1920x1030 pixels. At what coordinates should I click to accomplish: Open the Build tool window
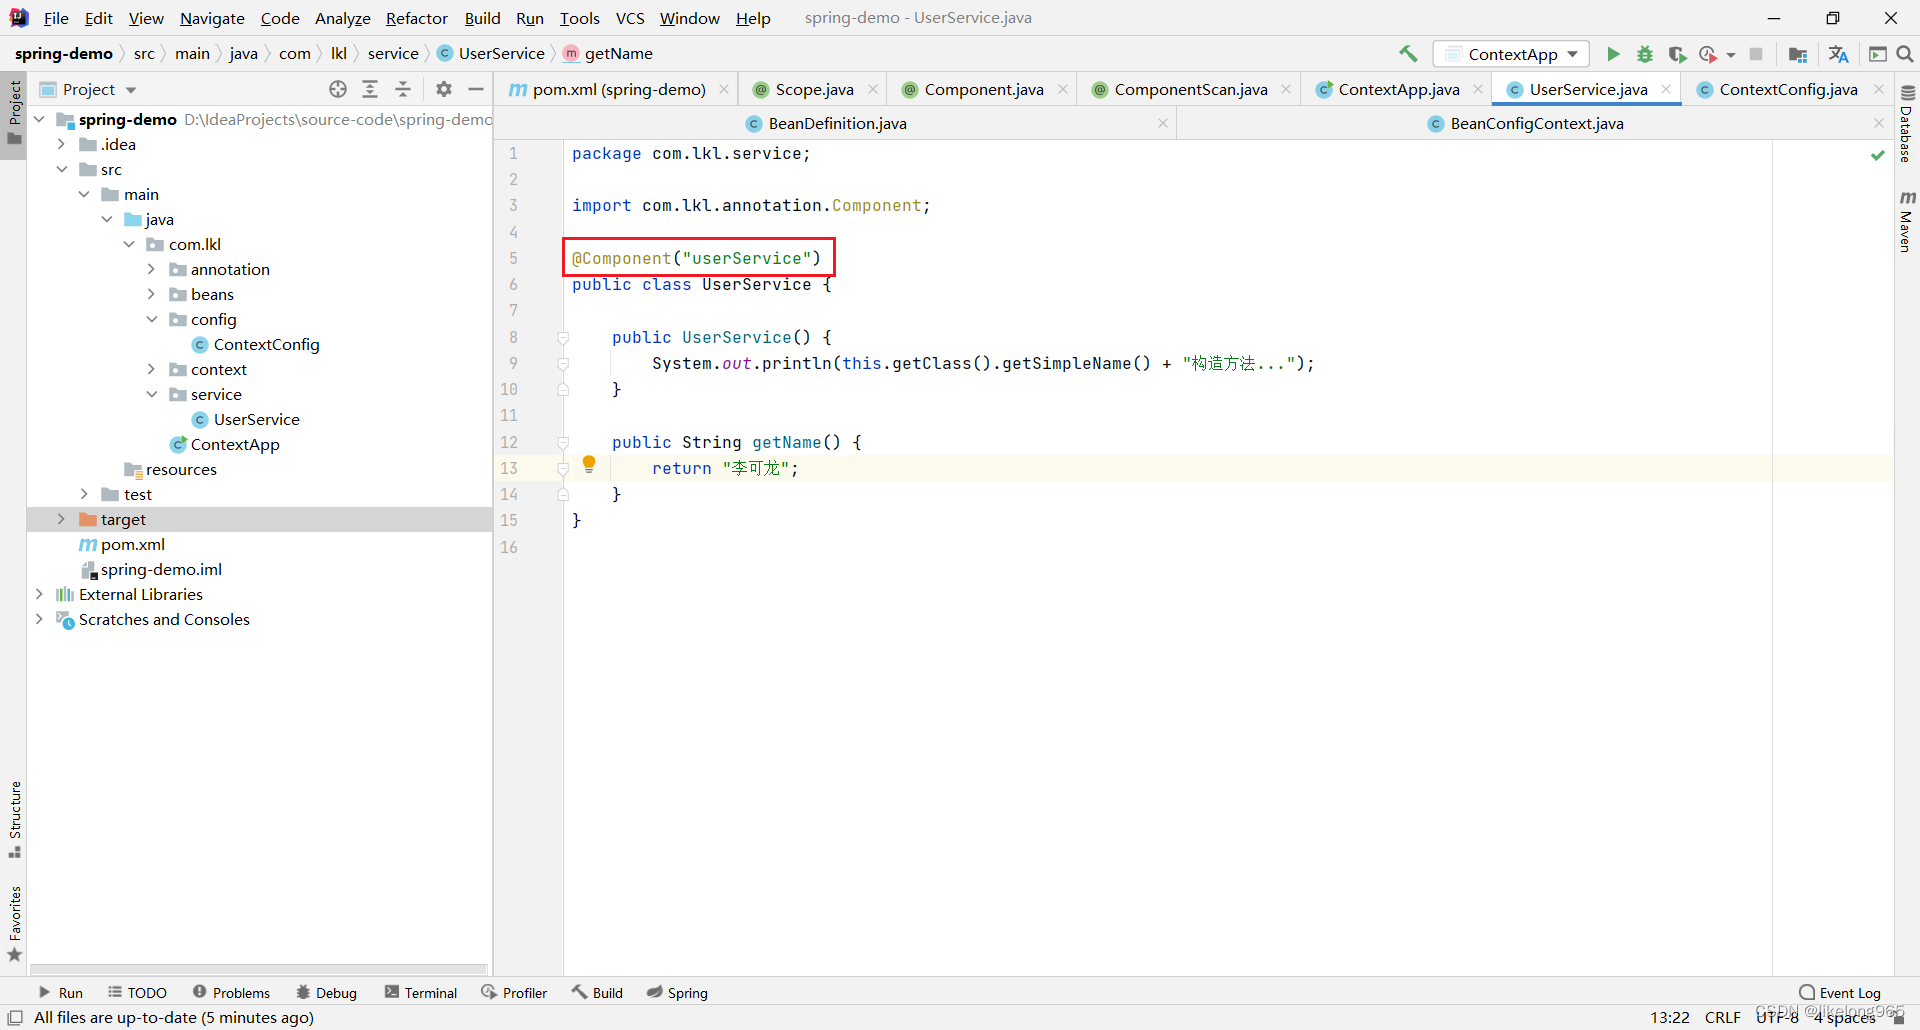point(597,993)
